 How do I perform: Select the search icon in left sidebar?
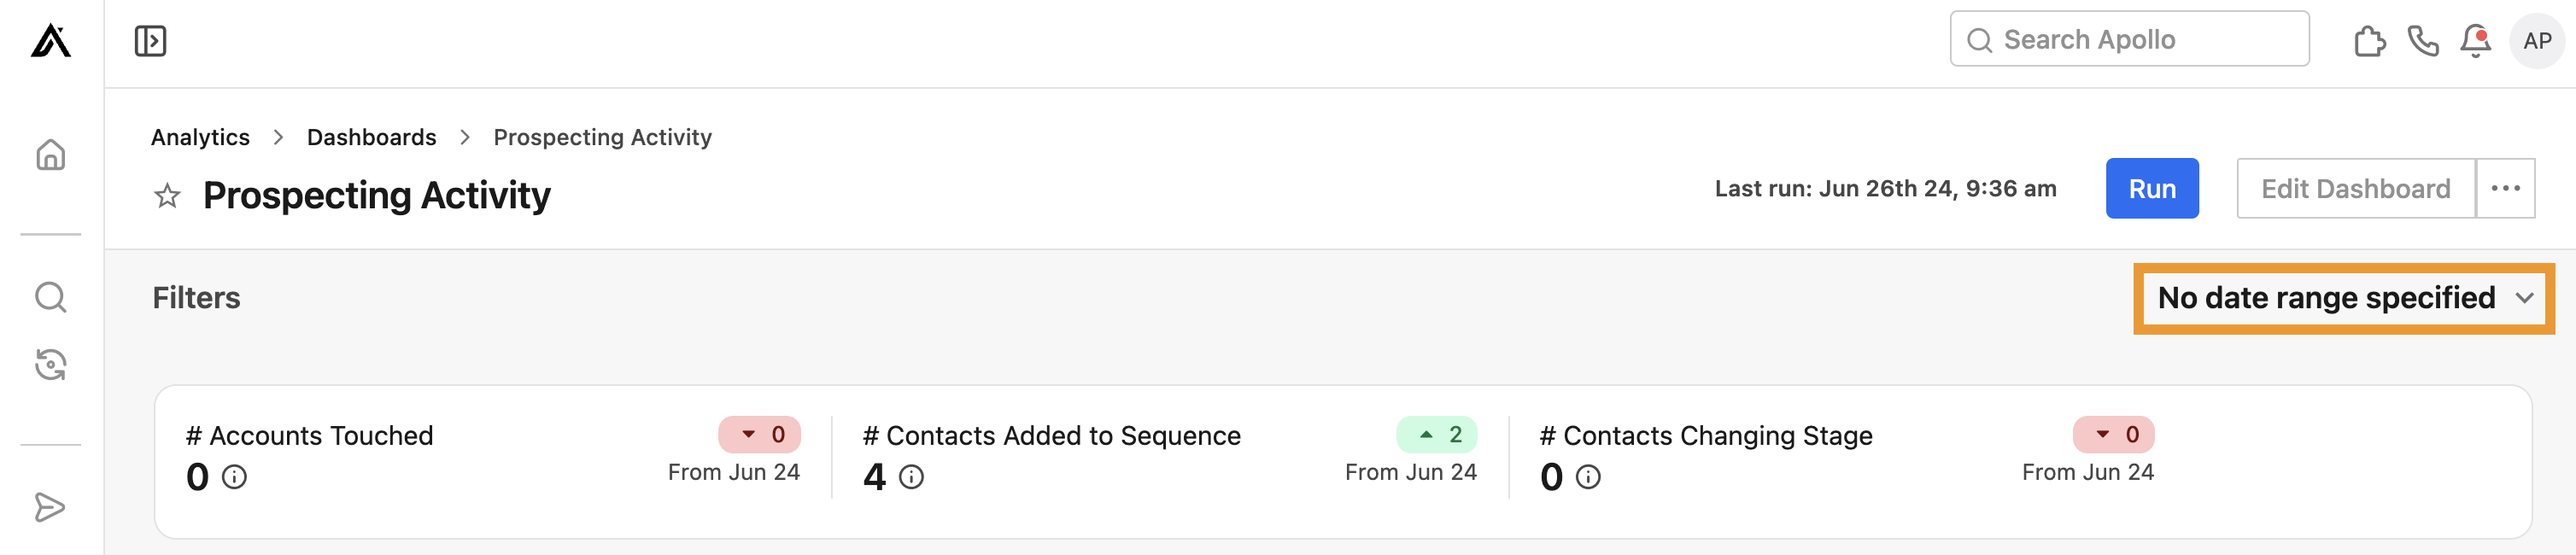[52, 297]
